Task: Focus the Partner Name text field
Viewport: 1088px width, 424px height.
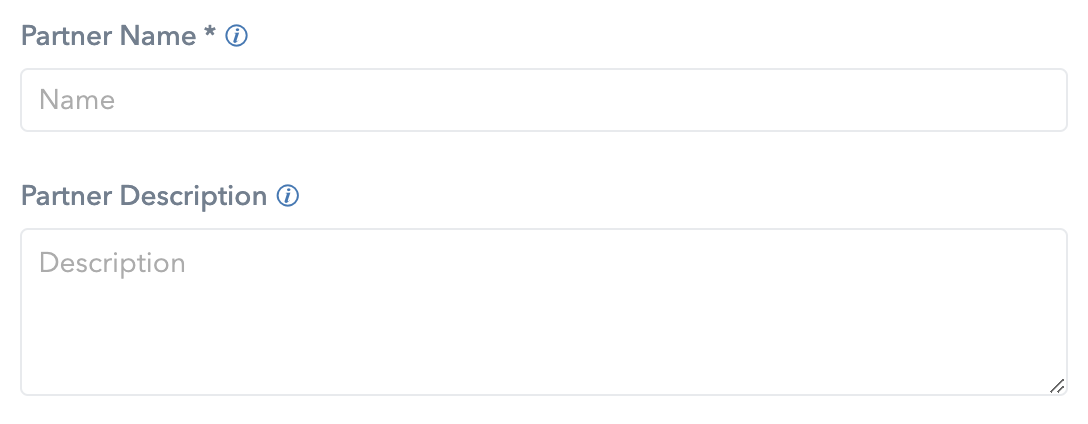Action: click(x=544, y=100)
